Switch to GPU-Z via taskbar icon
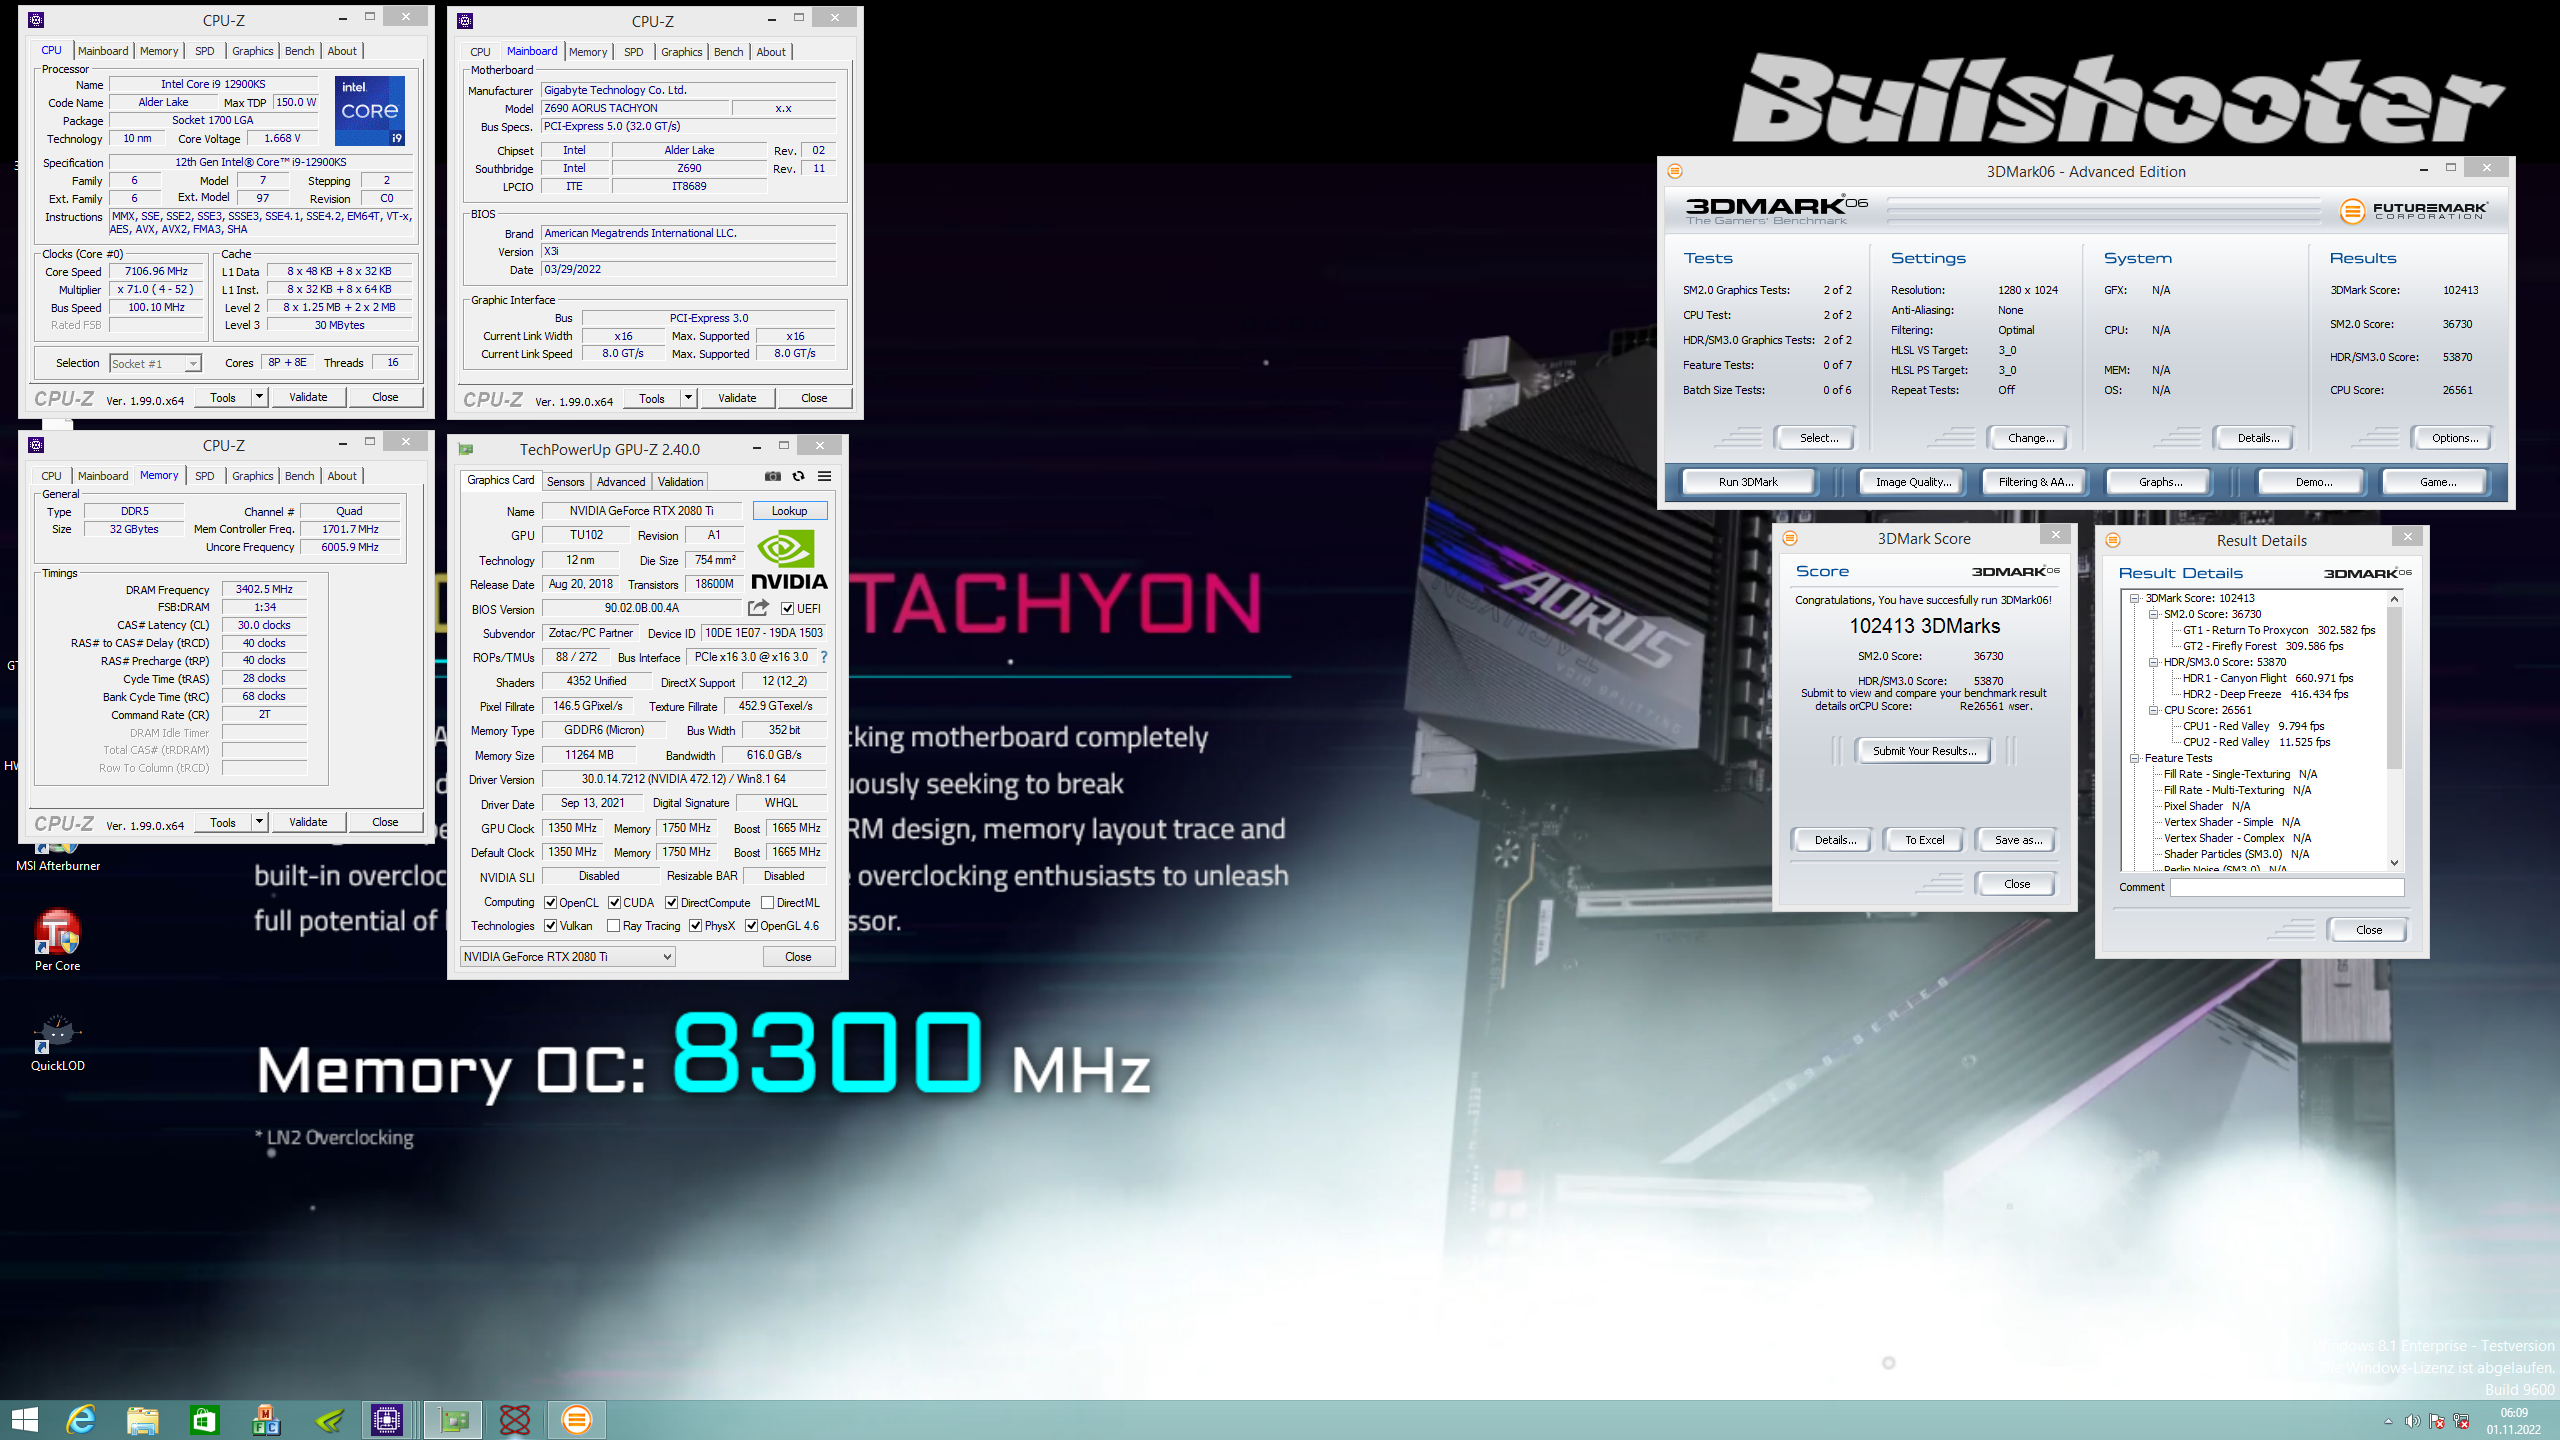The image size is (2560, 1440). [x=454, y=1419]
